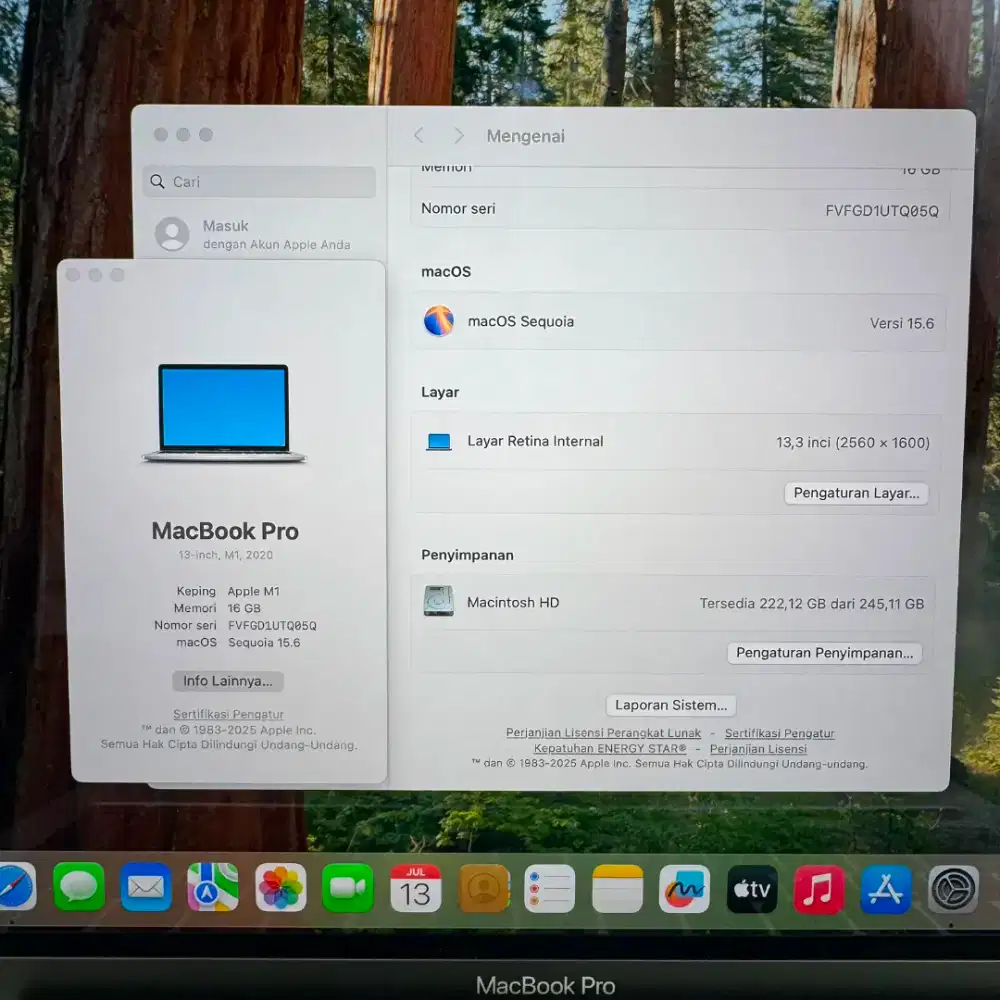Viewport: 1000px width, 1000px height.
Task: Open Photos app in the Dock
Action: point(281,887)
